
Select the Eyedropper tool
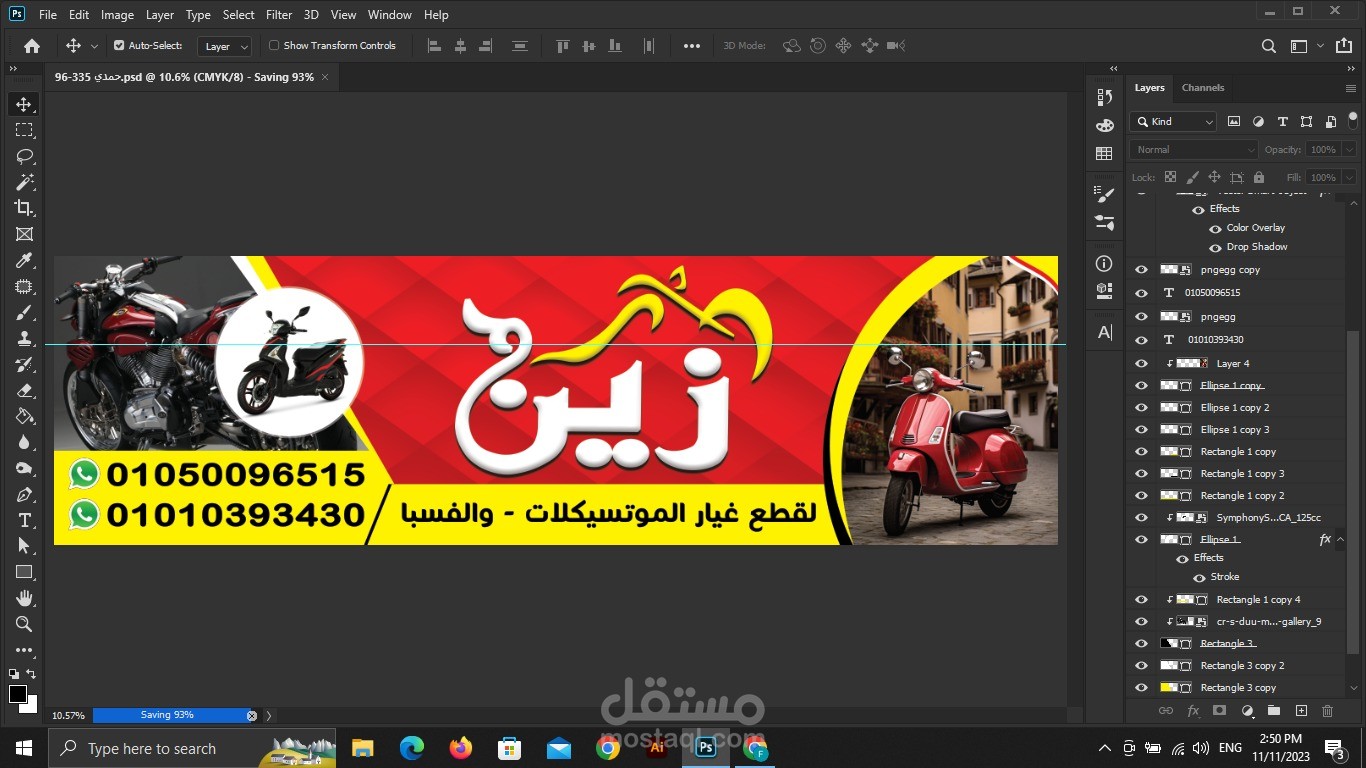pos(24,260)
